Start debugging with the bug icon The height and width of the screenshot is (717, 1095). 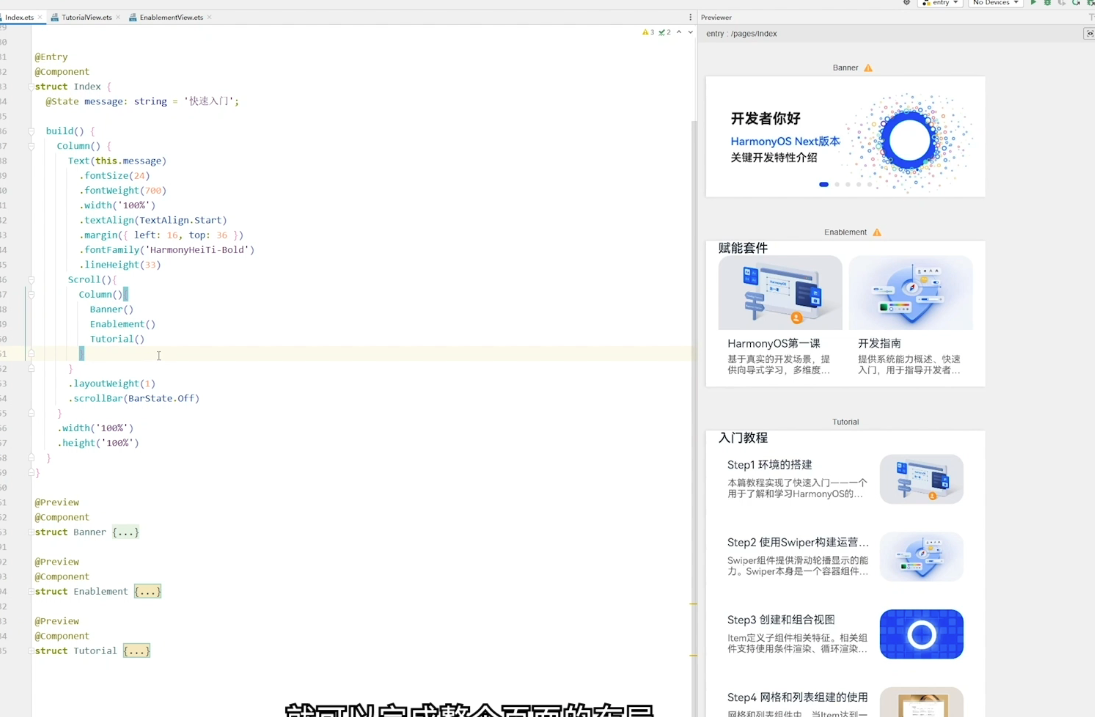click(1048, 3)
